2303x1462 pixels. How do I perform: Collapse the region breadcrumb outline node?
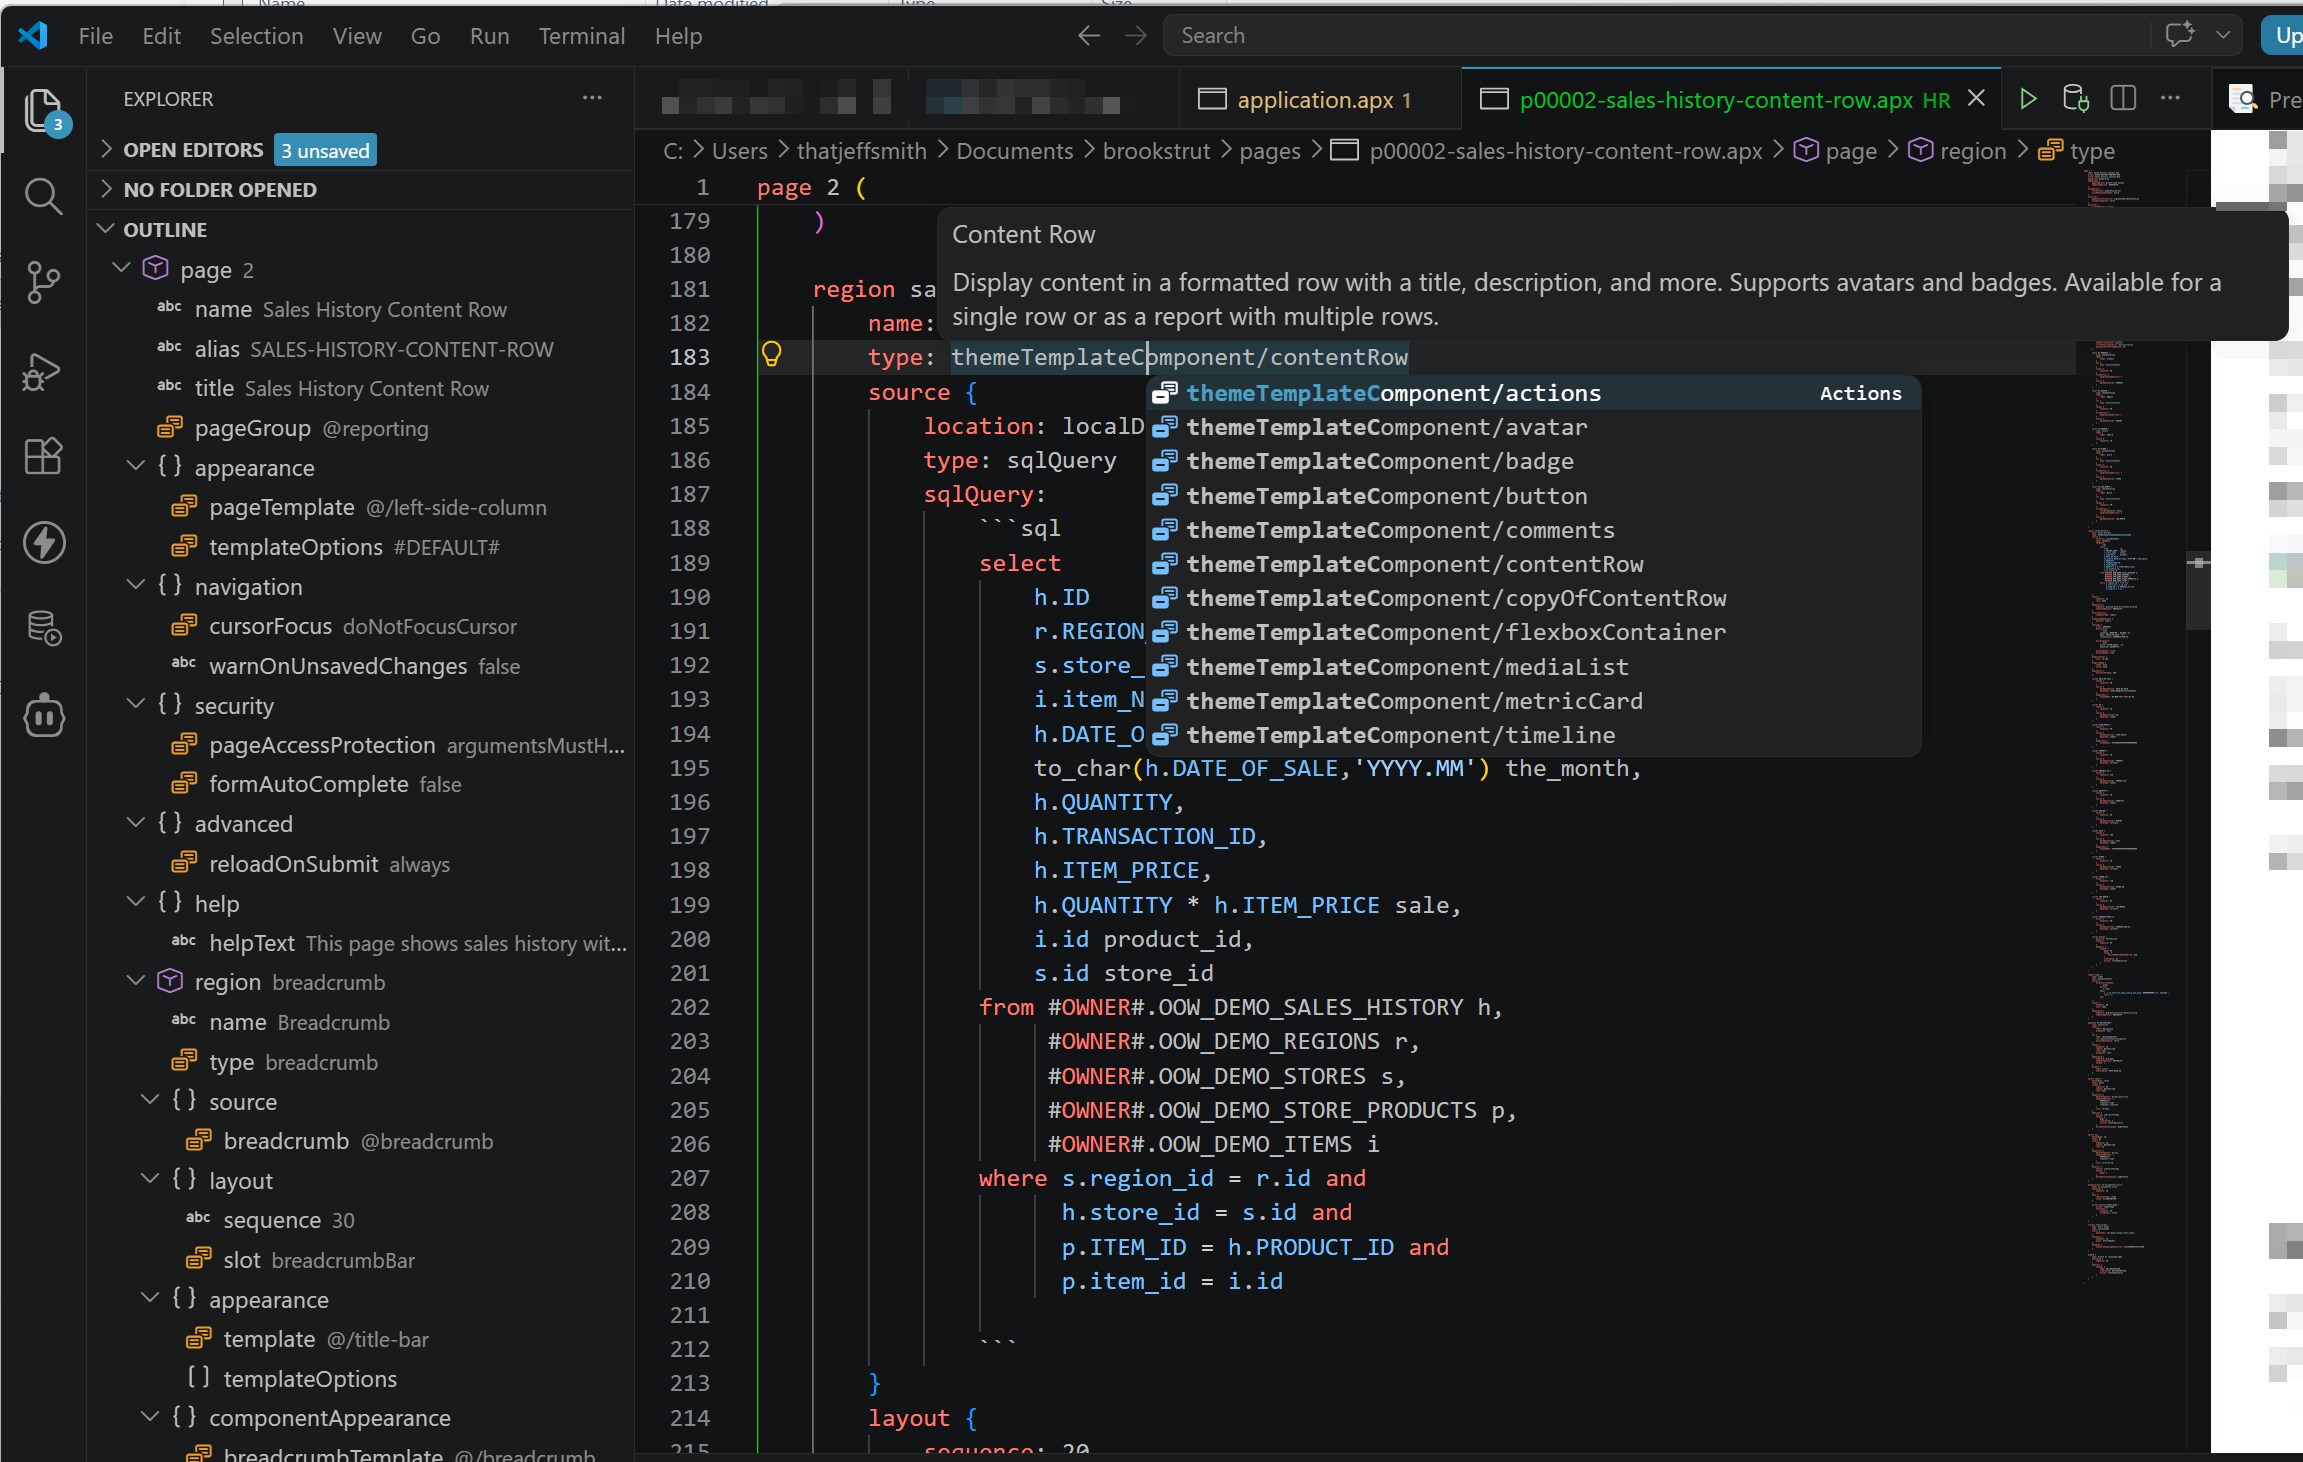[x=135, y=982]
